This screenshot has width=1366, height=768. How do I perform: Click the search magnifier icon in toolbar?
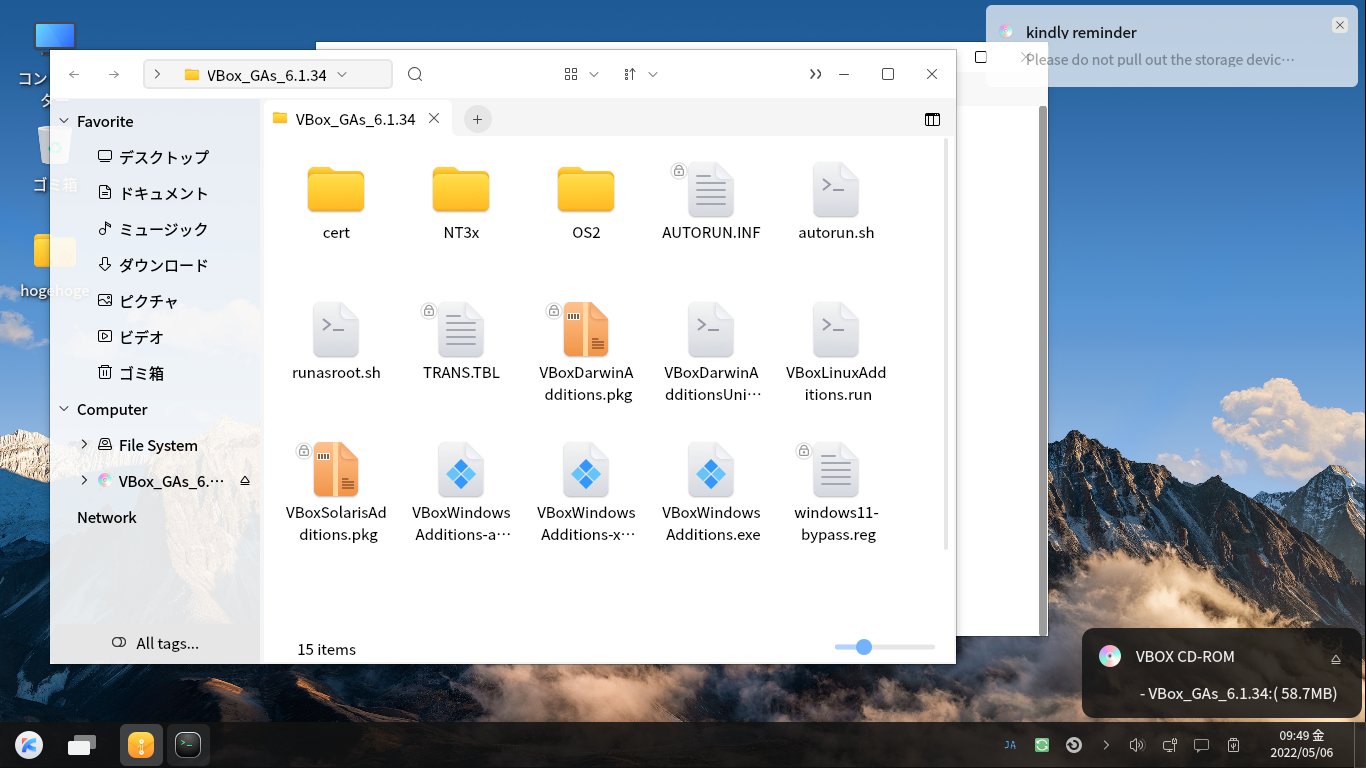pyautogui.click(x=415, y=74)
